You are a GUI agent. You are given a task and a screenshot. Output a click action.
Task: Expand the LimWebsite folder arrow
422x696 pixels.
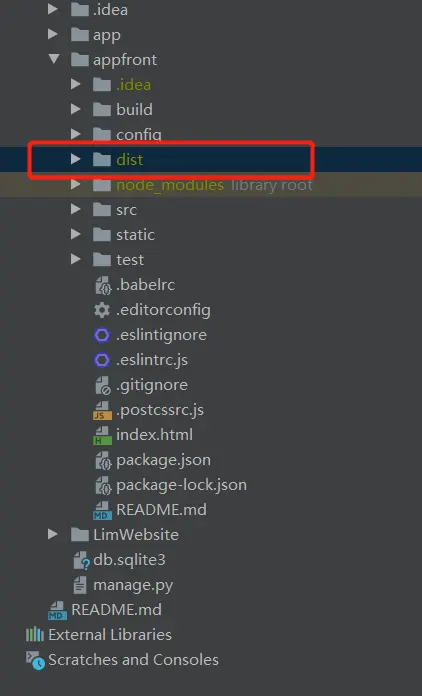pyautogui.click(x=53, y=534)
